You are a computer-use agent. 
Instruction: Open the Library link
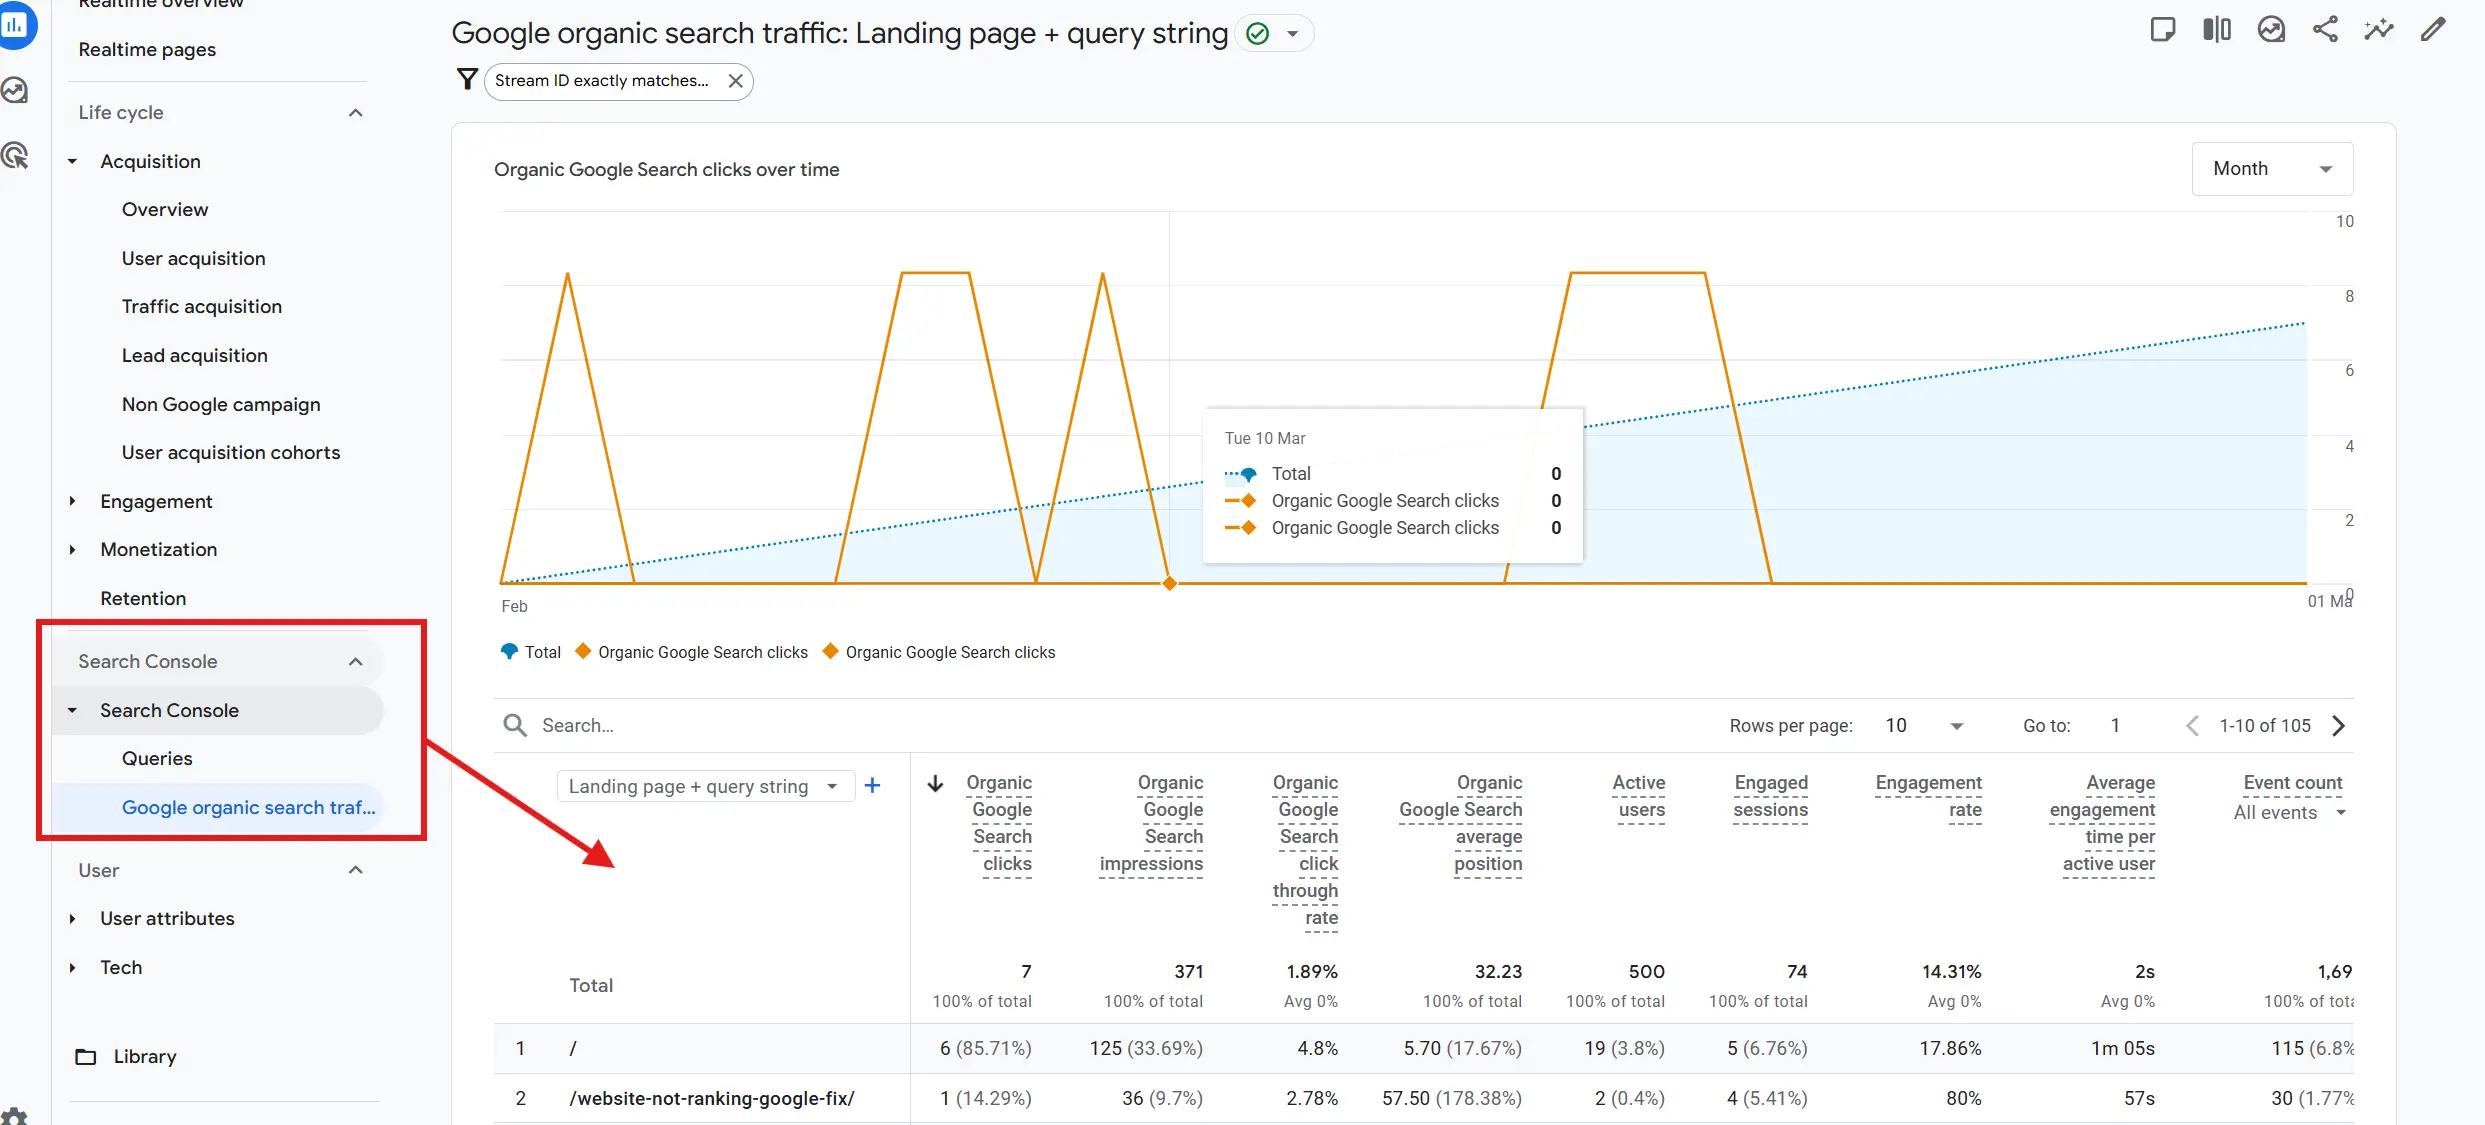point(144,1056)
